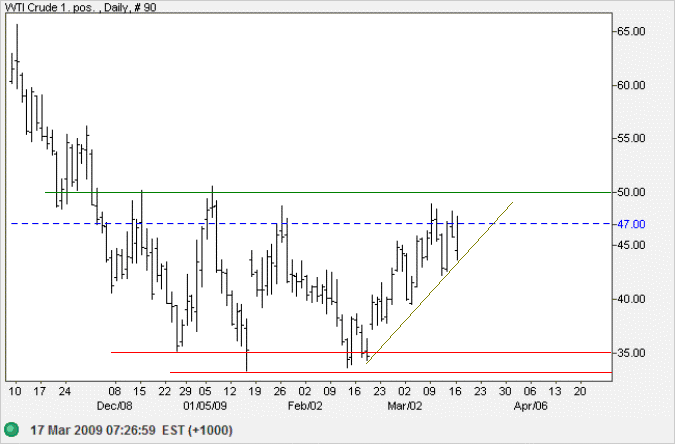This screenshot has width=675, height=444.
Task: Click the 65.00 price axis label
Action: (631, 31)
